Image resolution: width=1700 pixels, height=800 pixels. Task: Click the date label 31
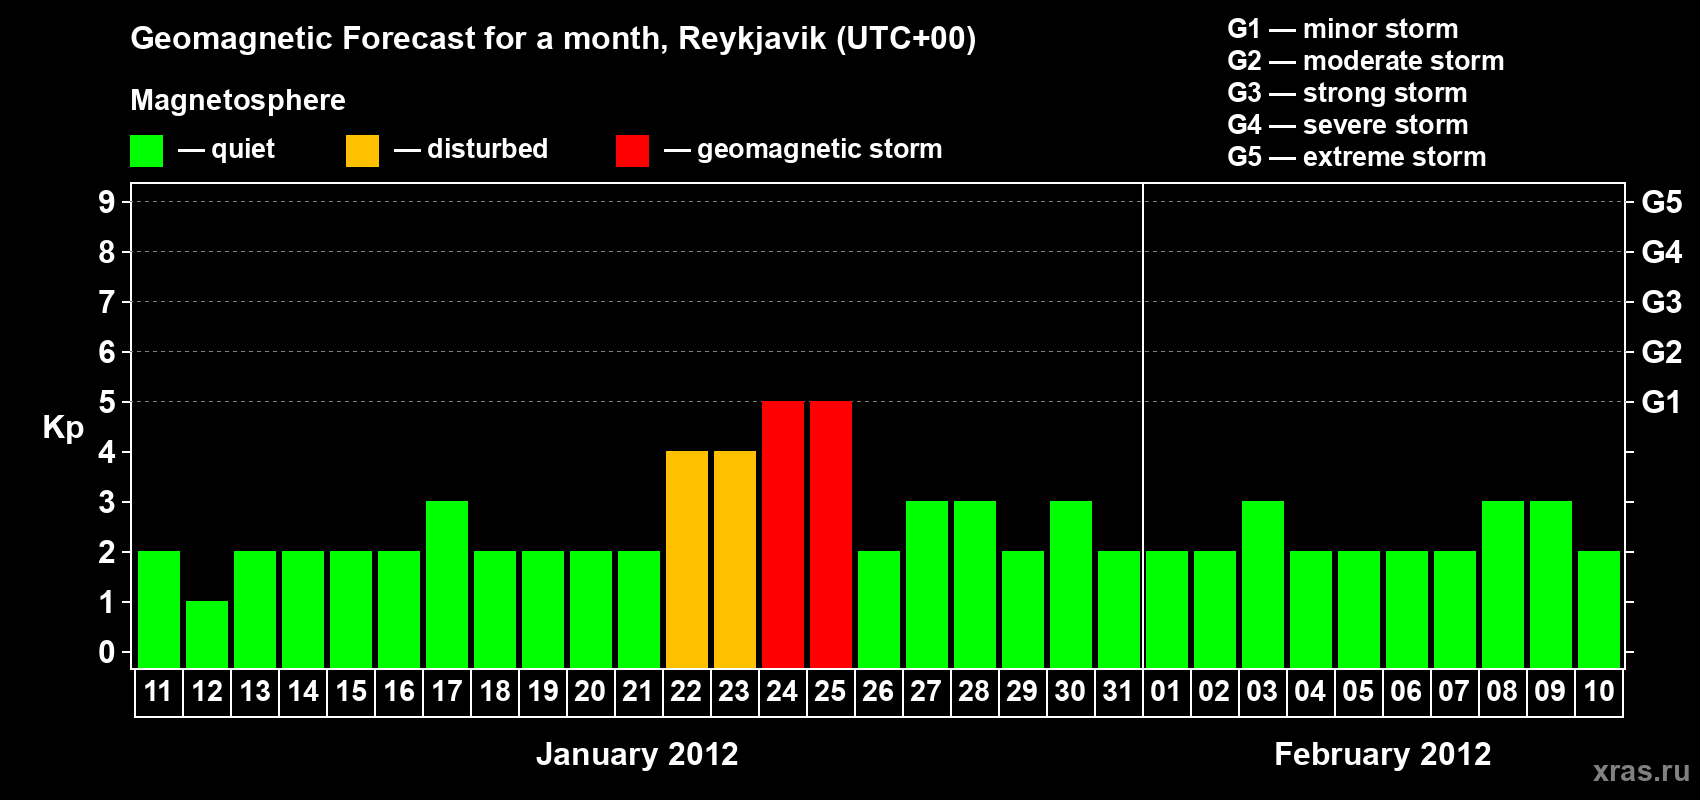(1119, 691)
